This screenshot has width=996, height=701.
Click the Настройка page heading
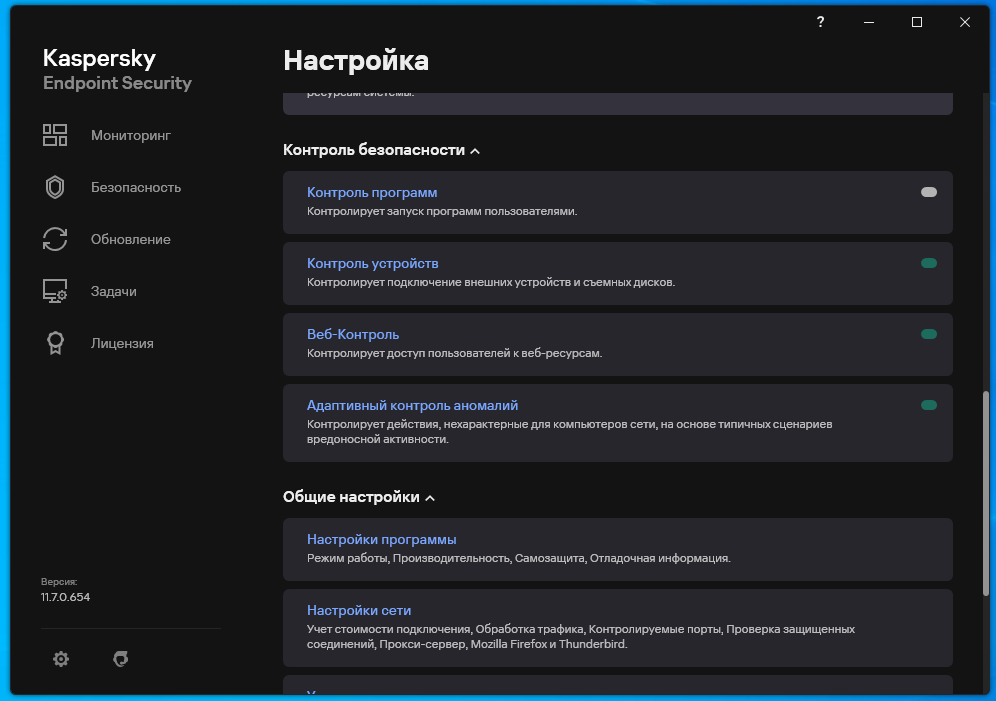pos(356,61)
